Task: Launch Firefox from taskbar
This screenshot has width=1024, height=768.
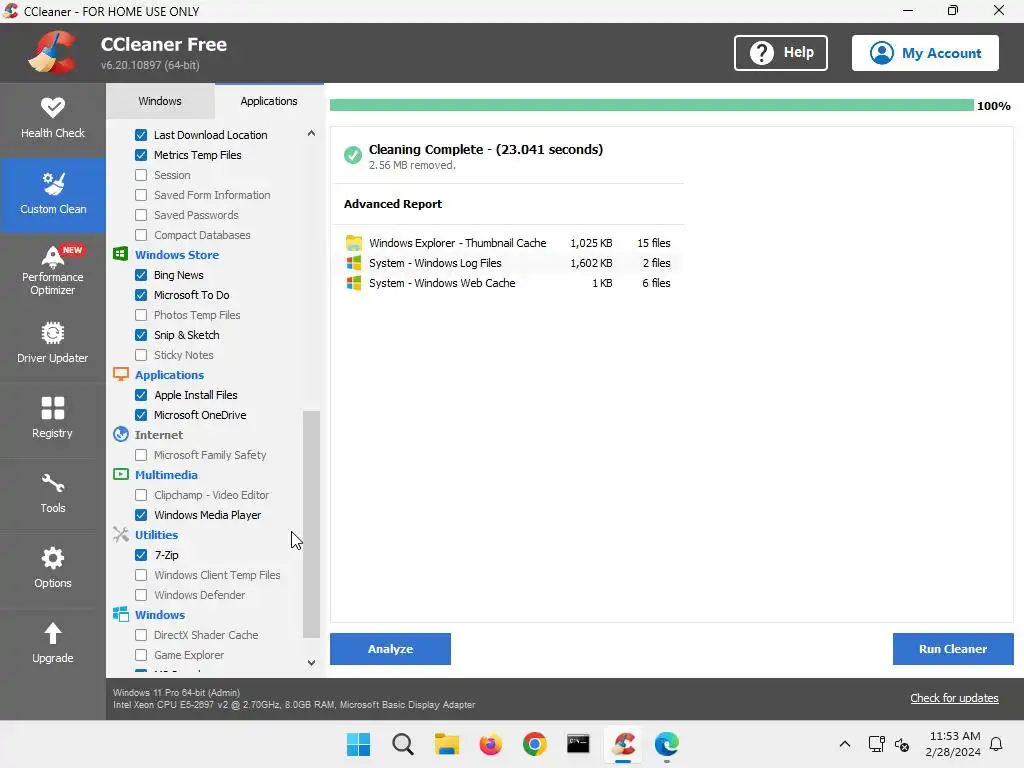Action: (490, 744)
